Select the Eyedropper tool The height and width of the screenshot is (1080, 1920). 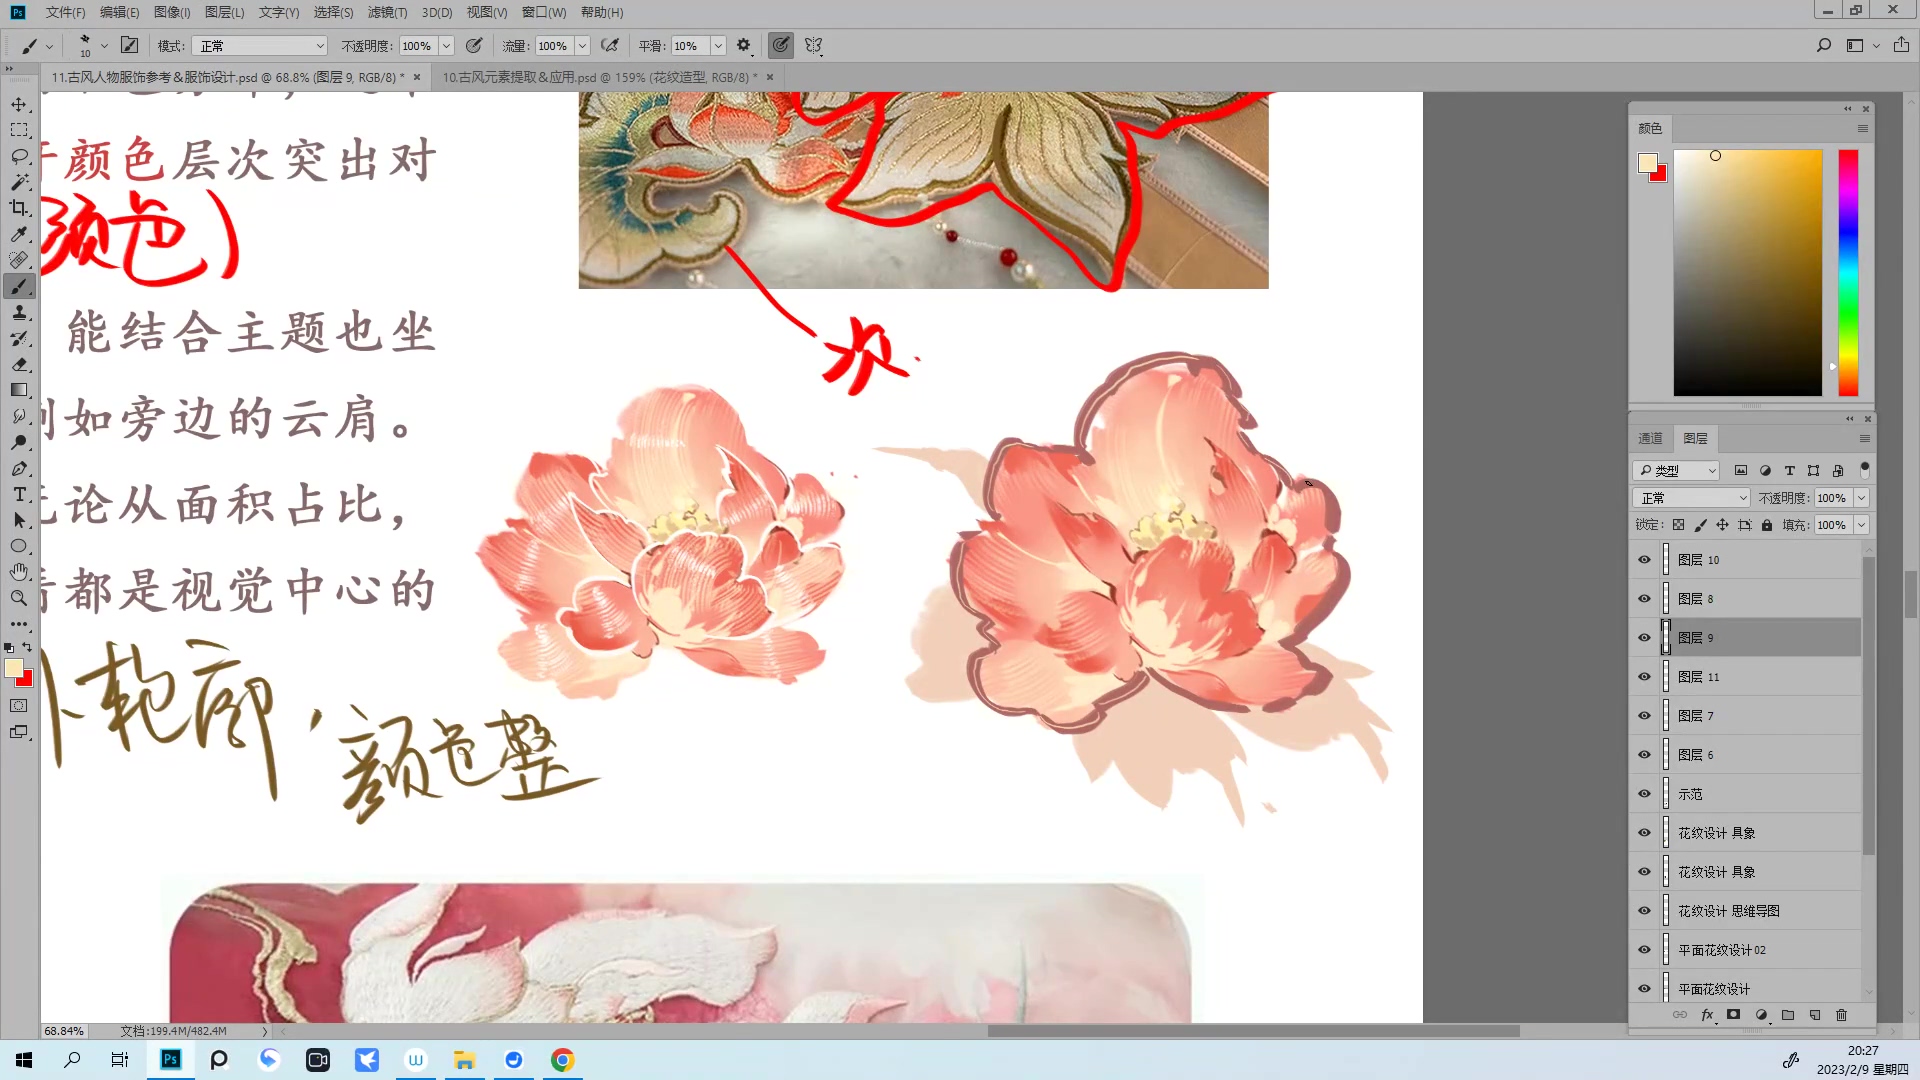19,234
